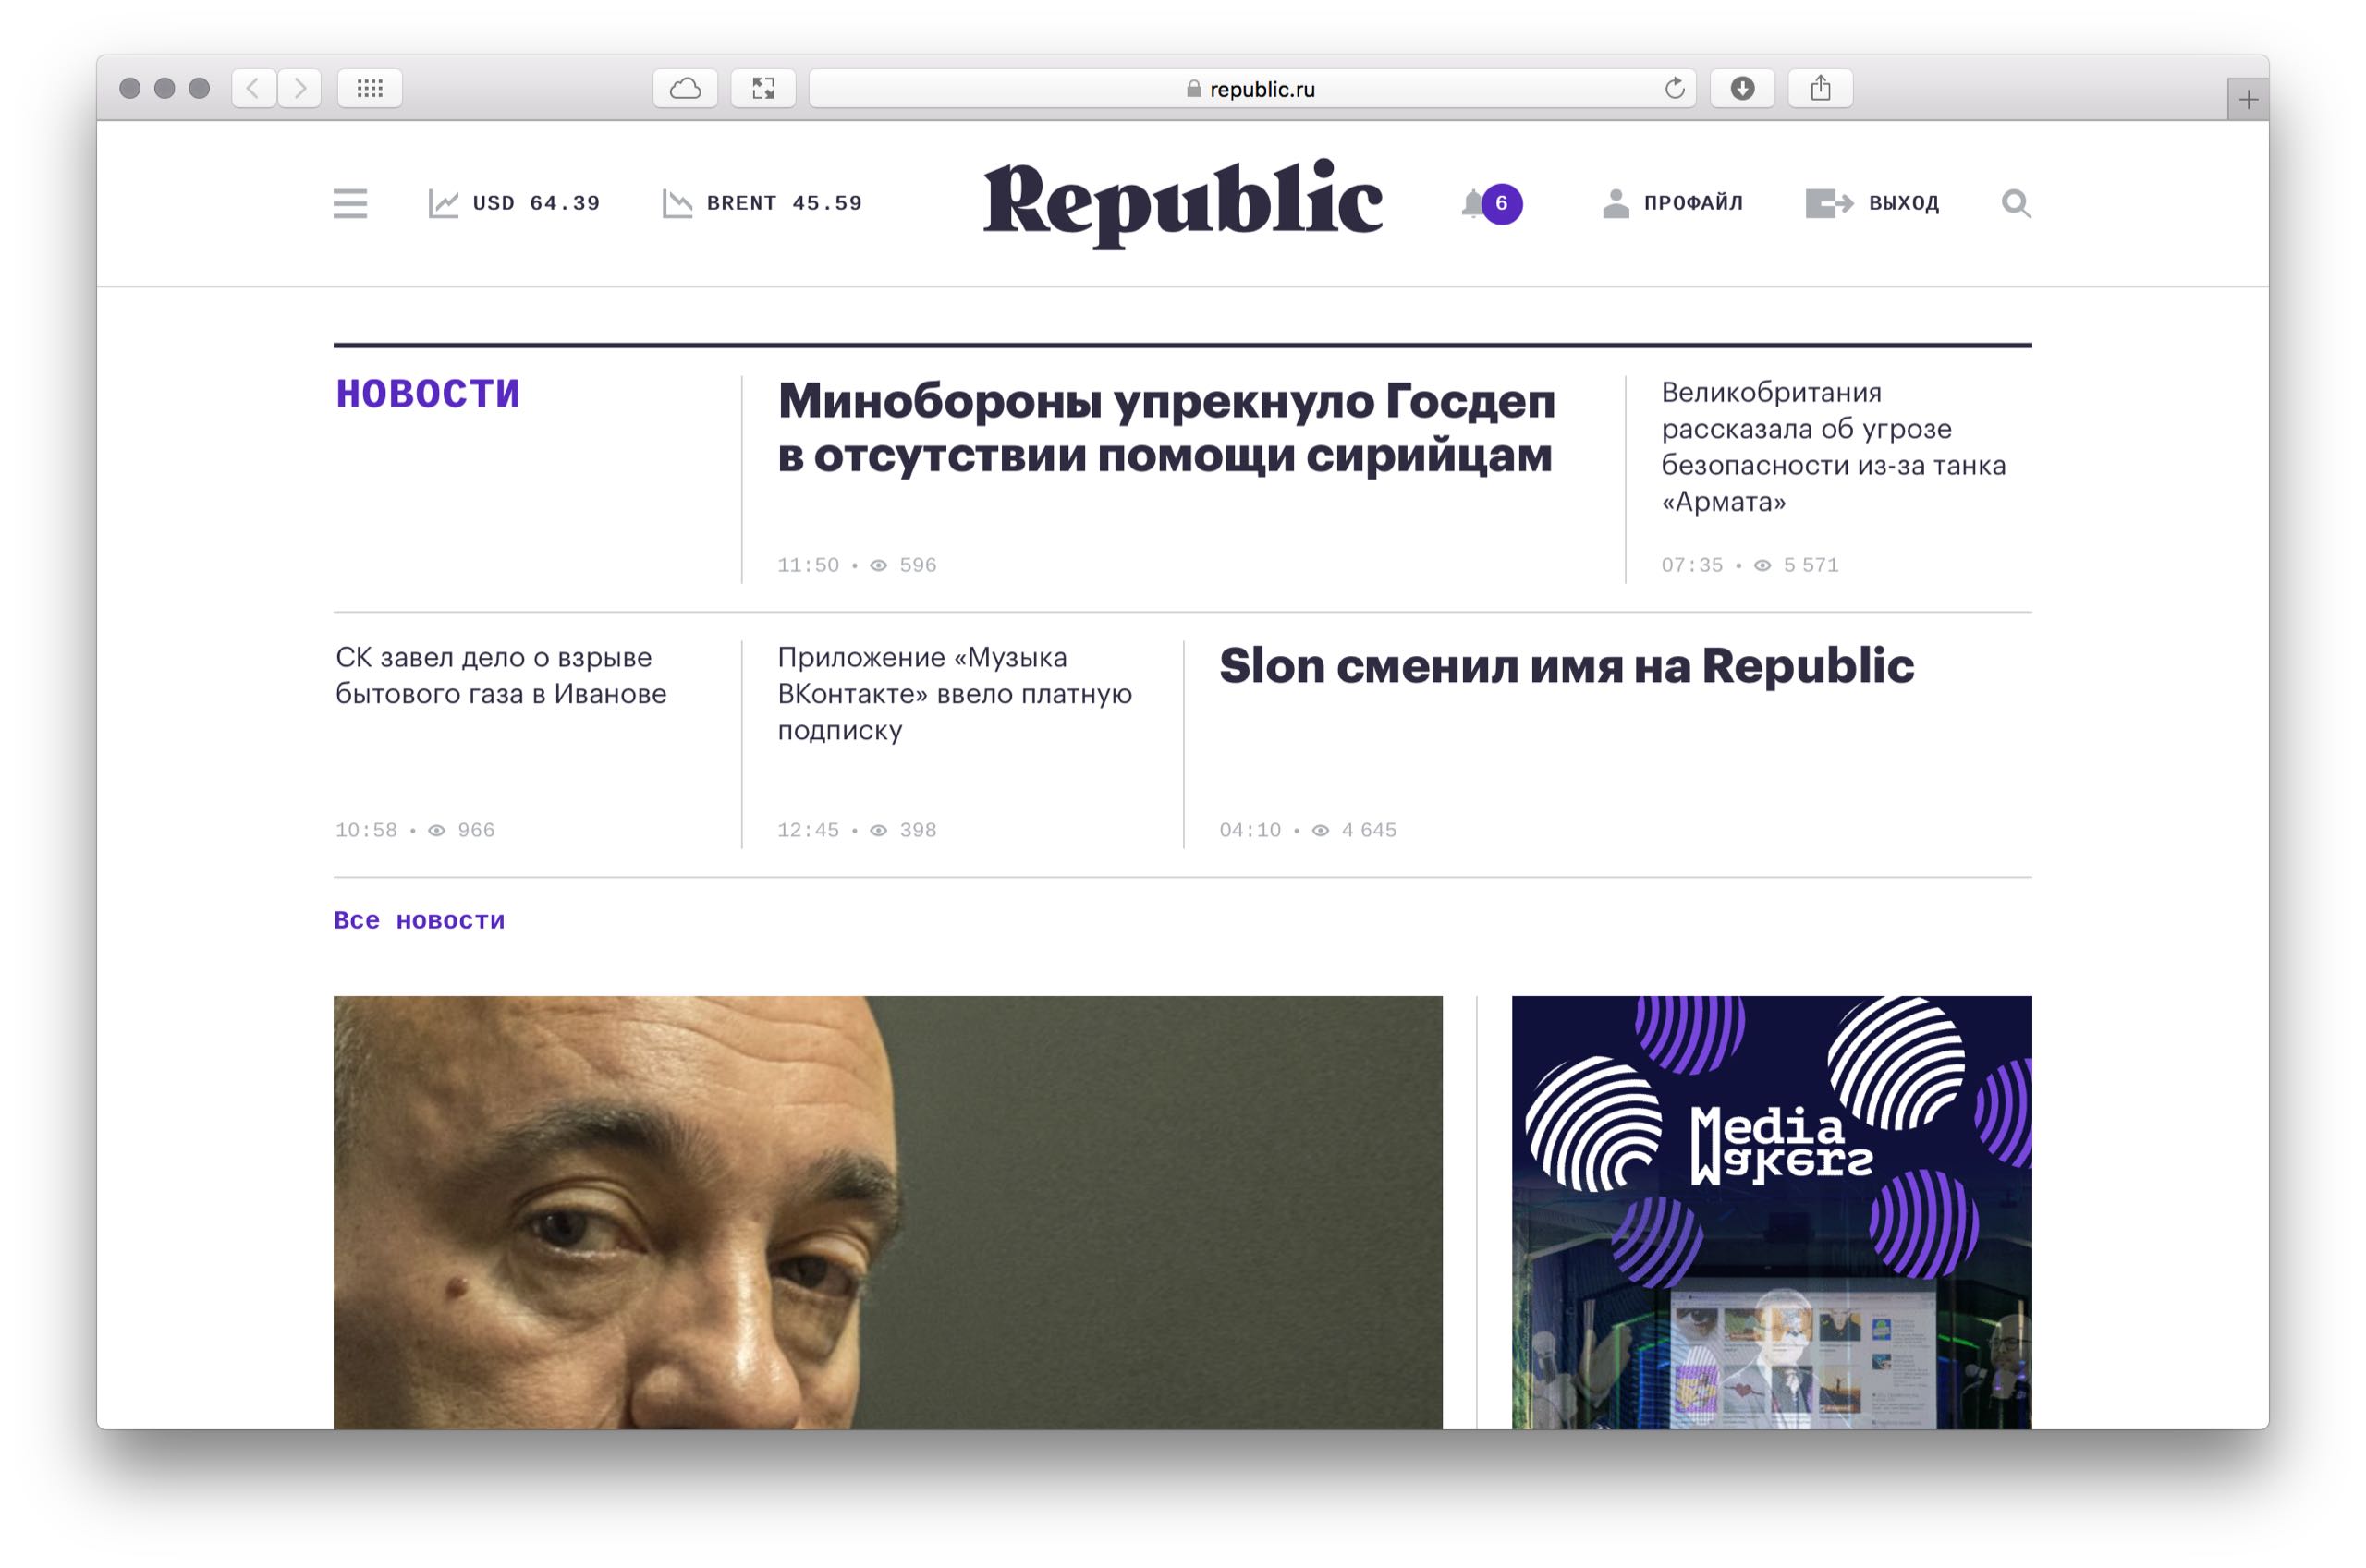Open the site search magnifier icon
This screenshot has height=1568, width=2366.
pos(2016,203)
